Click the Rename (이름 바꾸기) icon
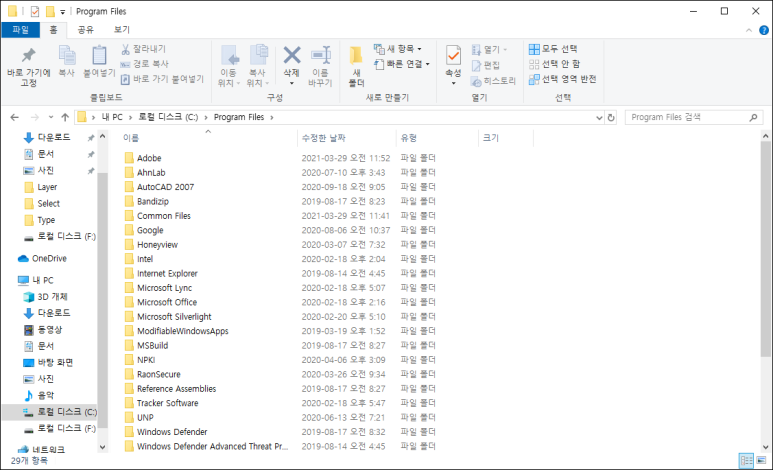Viewport: 773px width, 470px height. coord(320,55)
